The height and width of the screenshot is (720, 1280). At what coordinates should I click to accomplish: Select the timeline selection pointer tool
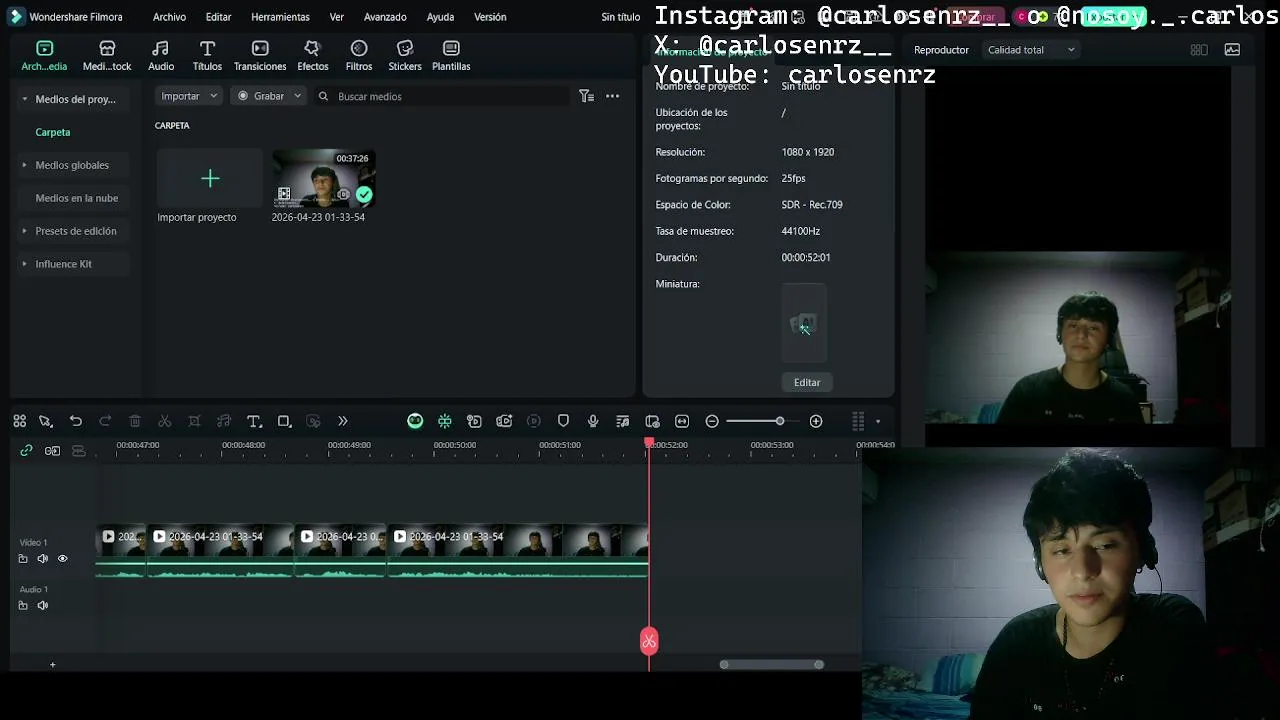click(45, 422)
